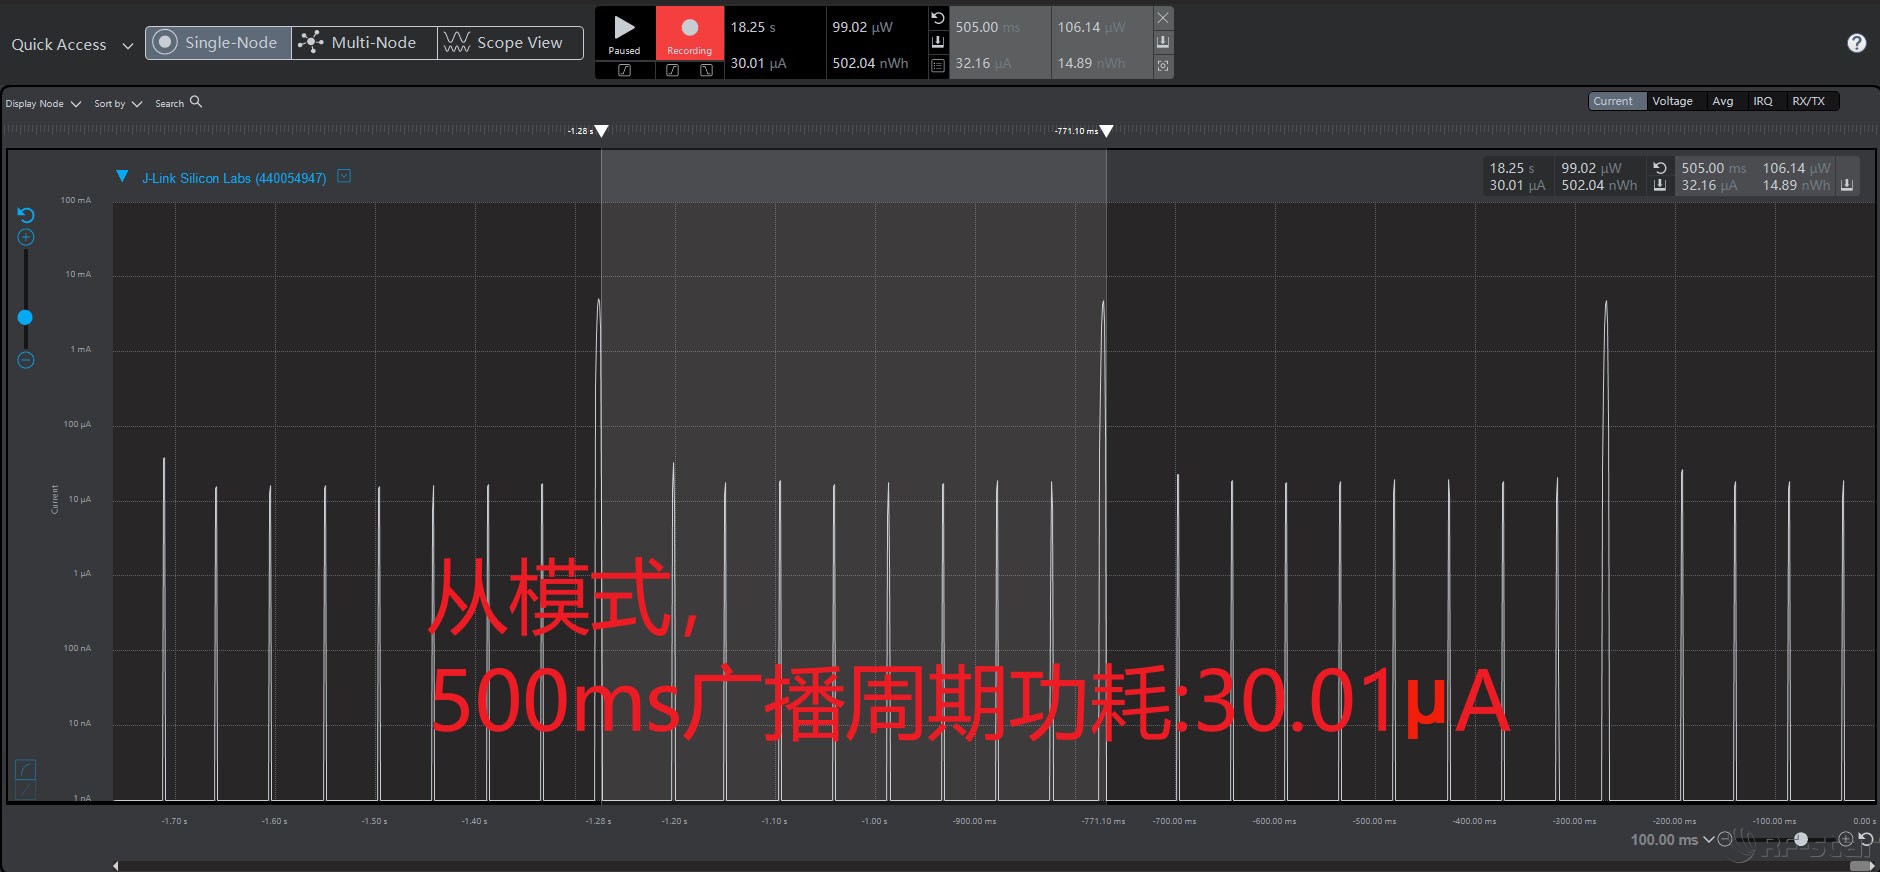This screenshot has width=1880, height=872.
Task: Click the logarithmic scale icon at bottom-left
Action: click(x=26, y=769)
